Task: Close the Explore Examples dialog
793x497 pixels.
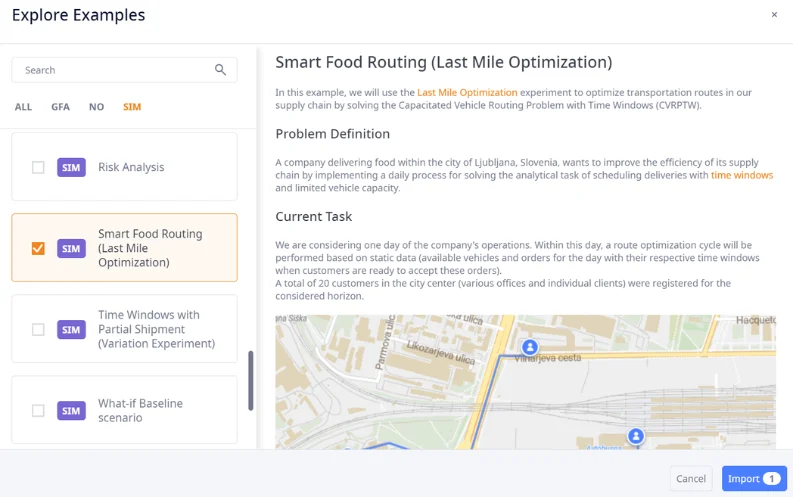Action: 774,15
